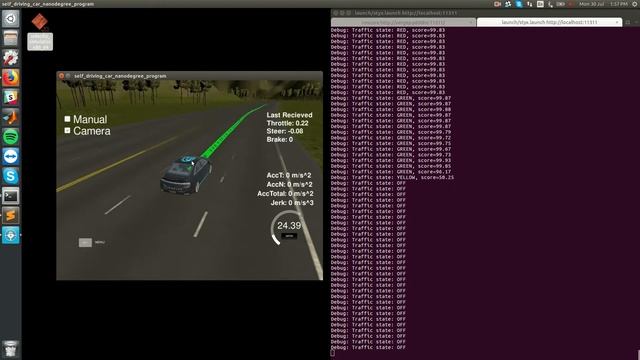Toggle the Camera checkbox in simulator
Screen dimensions: 640x360
pyautogui.click(x=67, y=131)
